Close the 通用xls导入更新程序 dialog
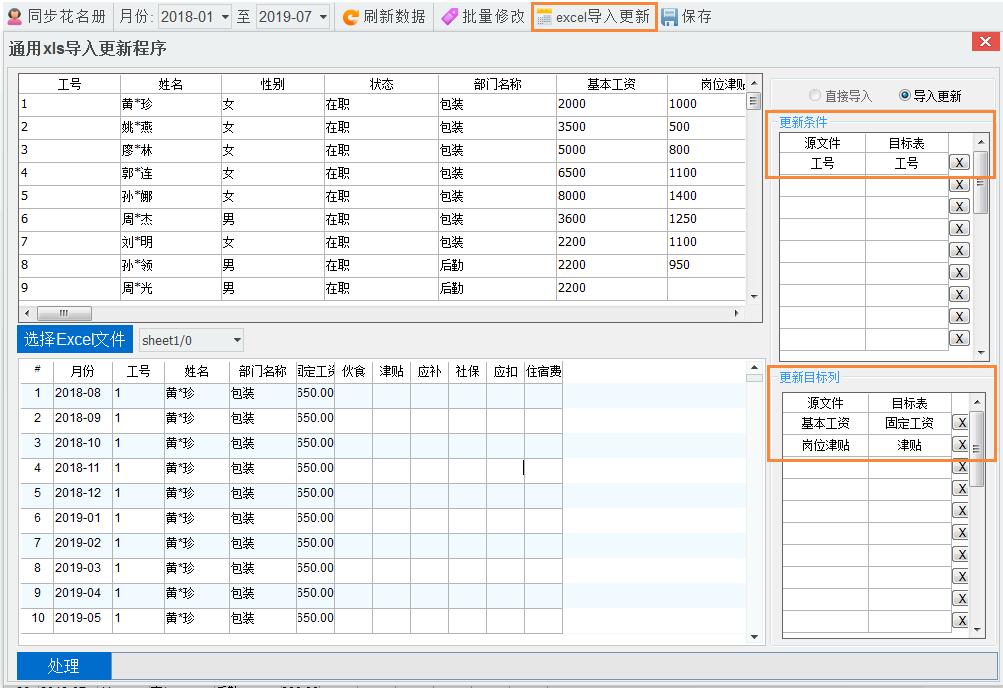Screen dimensions: 1003x688 (x=985, y=42)
